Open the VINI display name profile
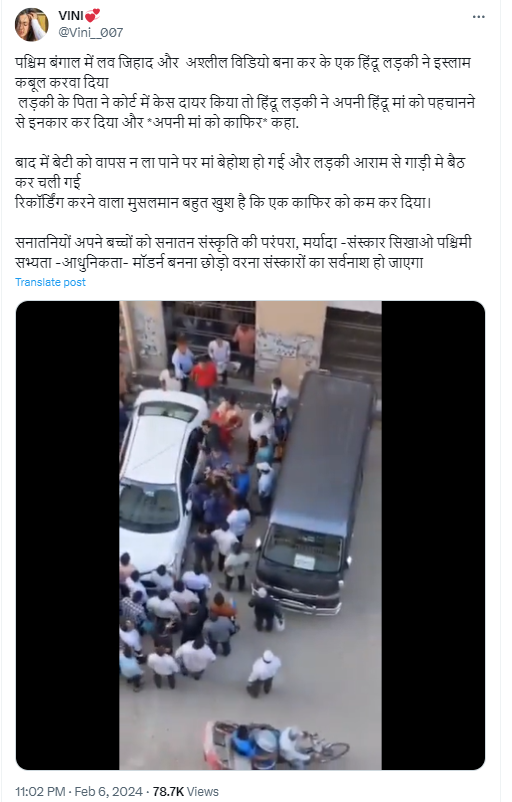Viewport: 512px width, 802px height. 71,15
